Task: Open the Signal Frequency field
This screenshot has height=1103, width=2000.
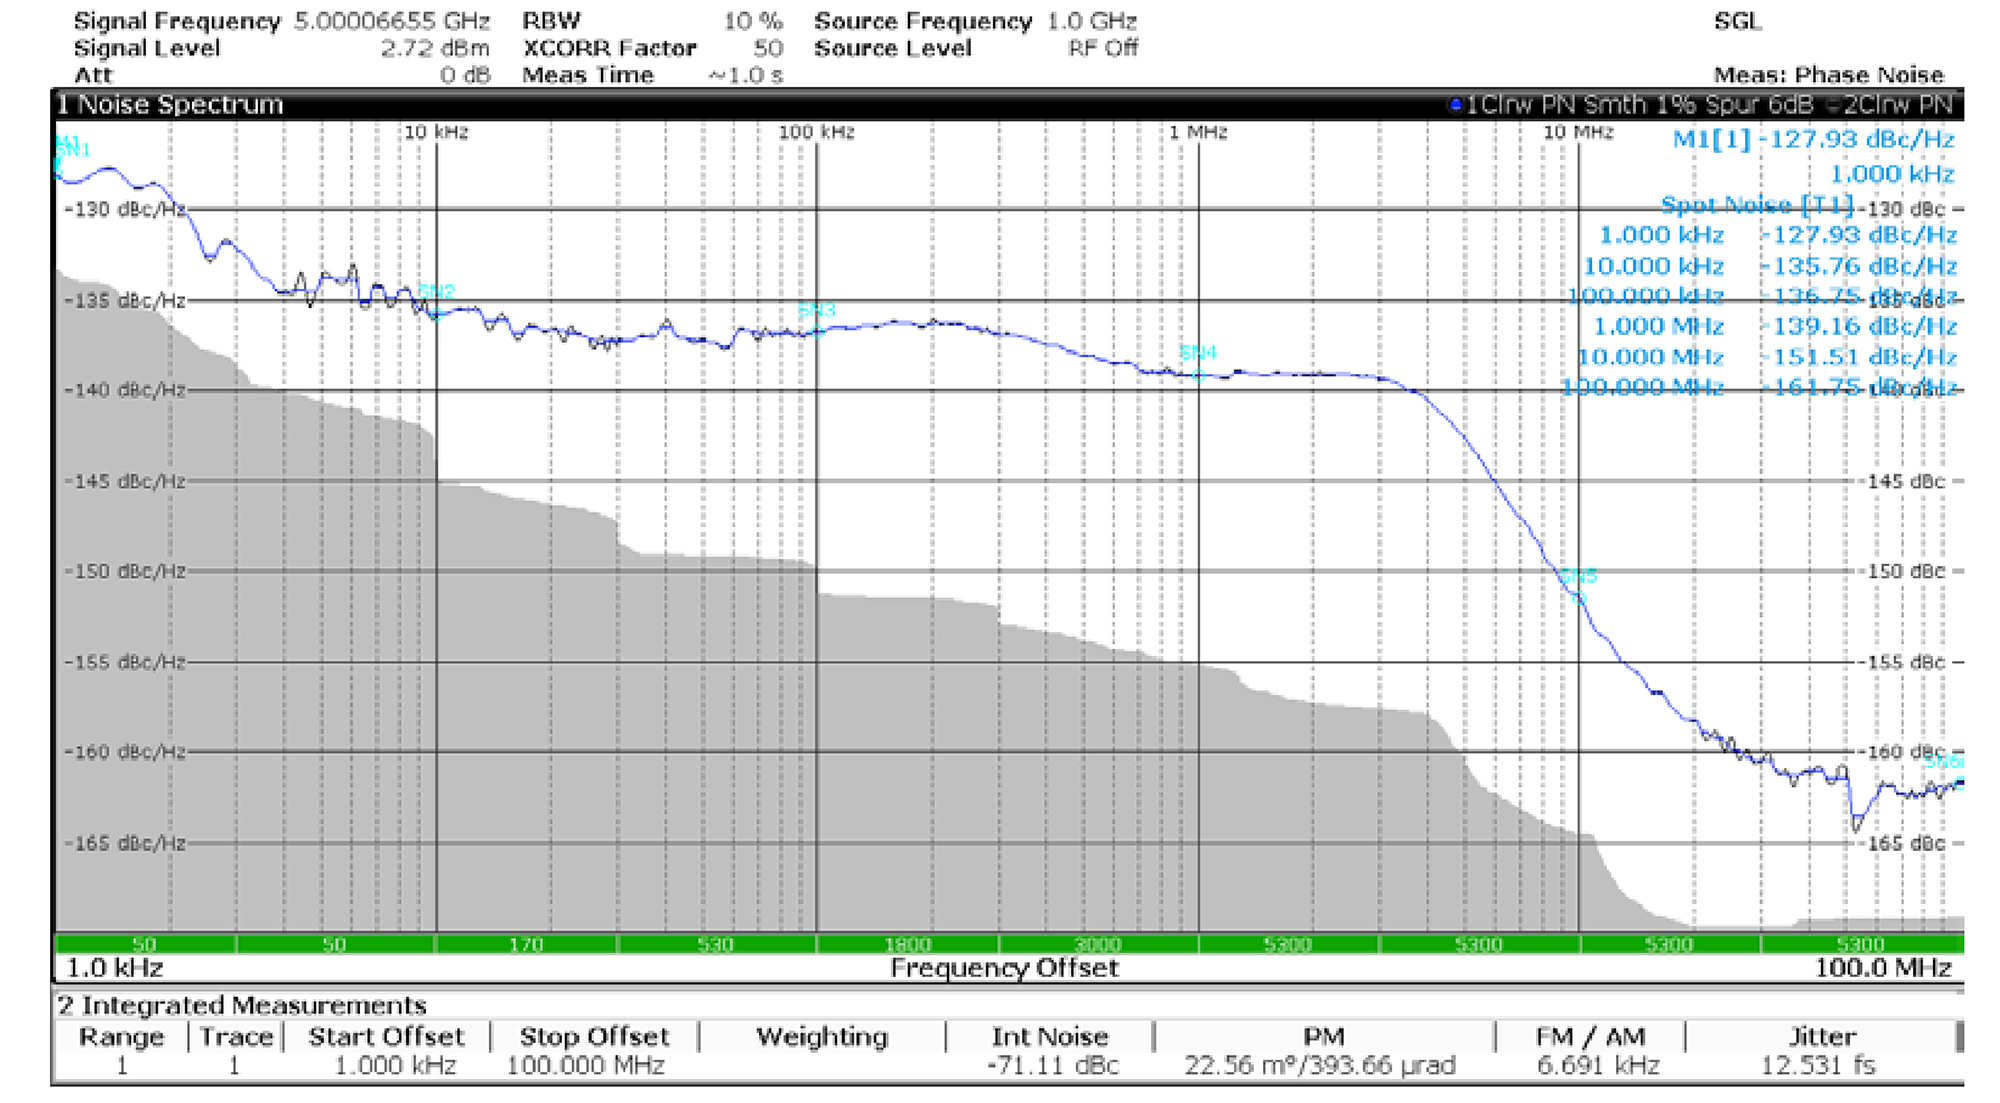Action: pyautogui.click(x=282, y=22)
